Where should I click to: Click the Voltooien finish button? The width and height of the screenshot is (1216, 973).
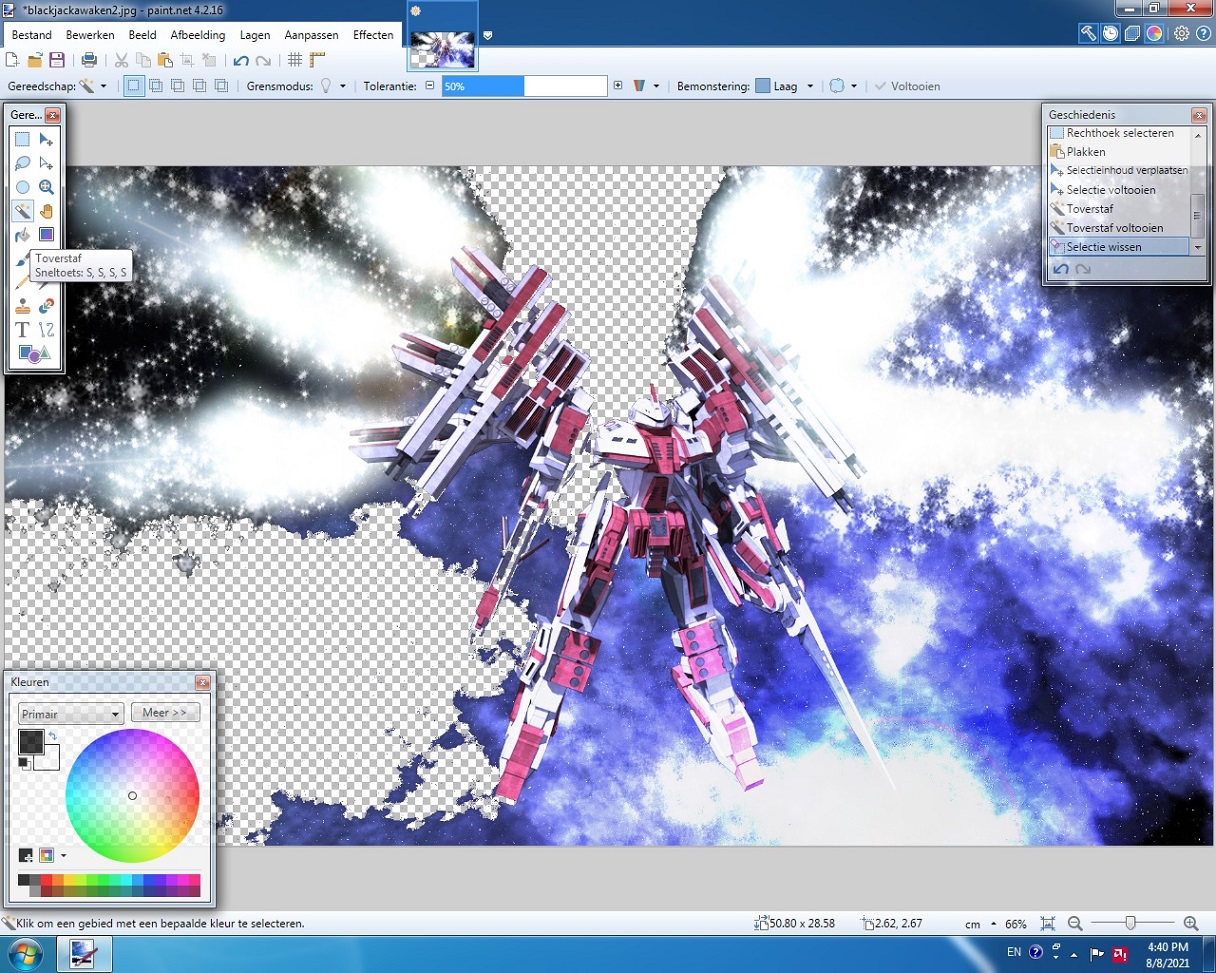tap(907, 86)
